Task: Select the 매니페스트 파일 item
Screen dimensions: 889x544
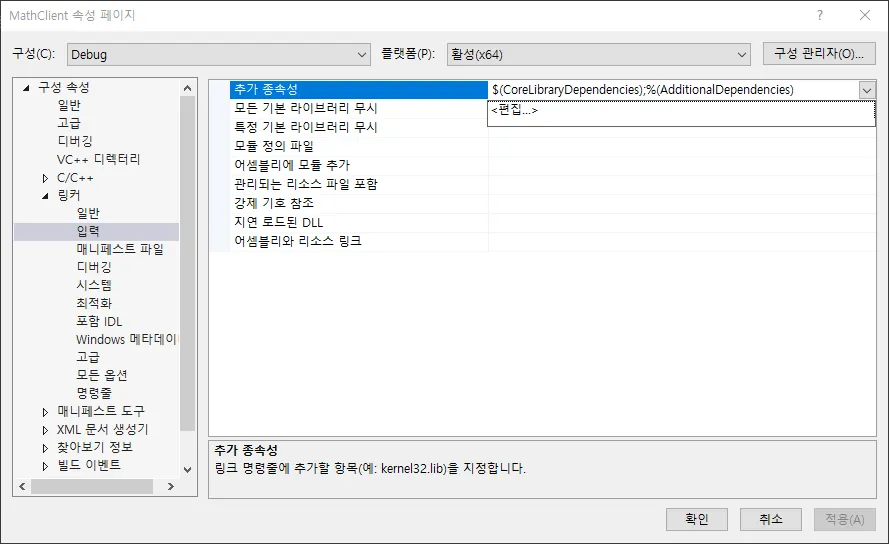Action: click(x=120, y=249)
